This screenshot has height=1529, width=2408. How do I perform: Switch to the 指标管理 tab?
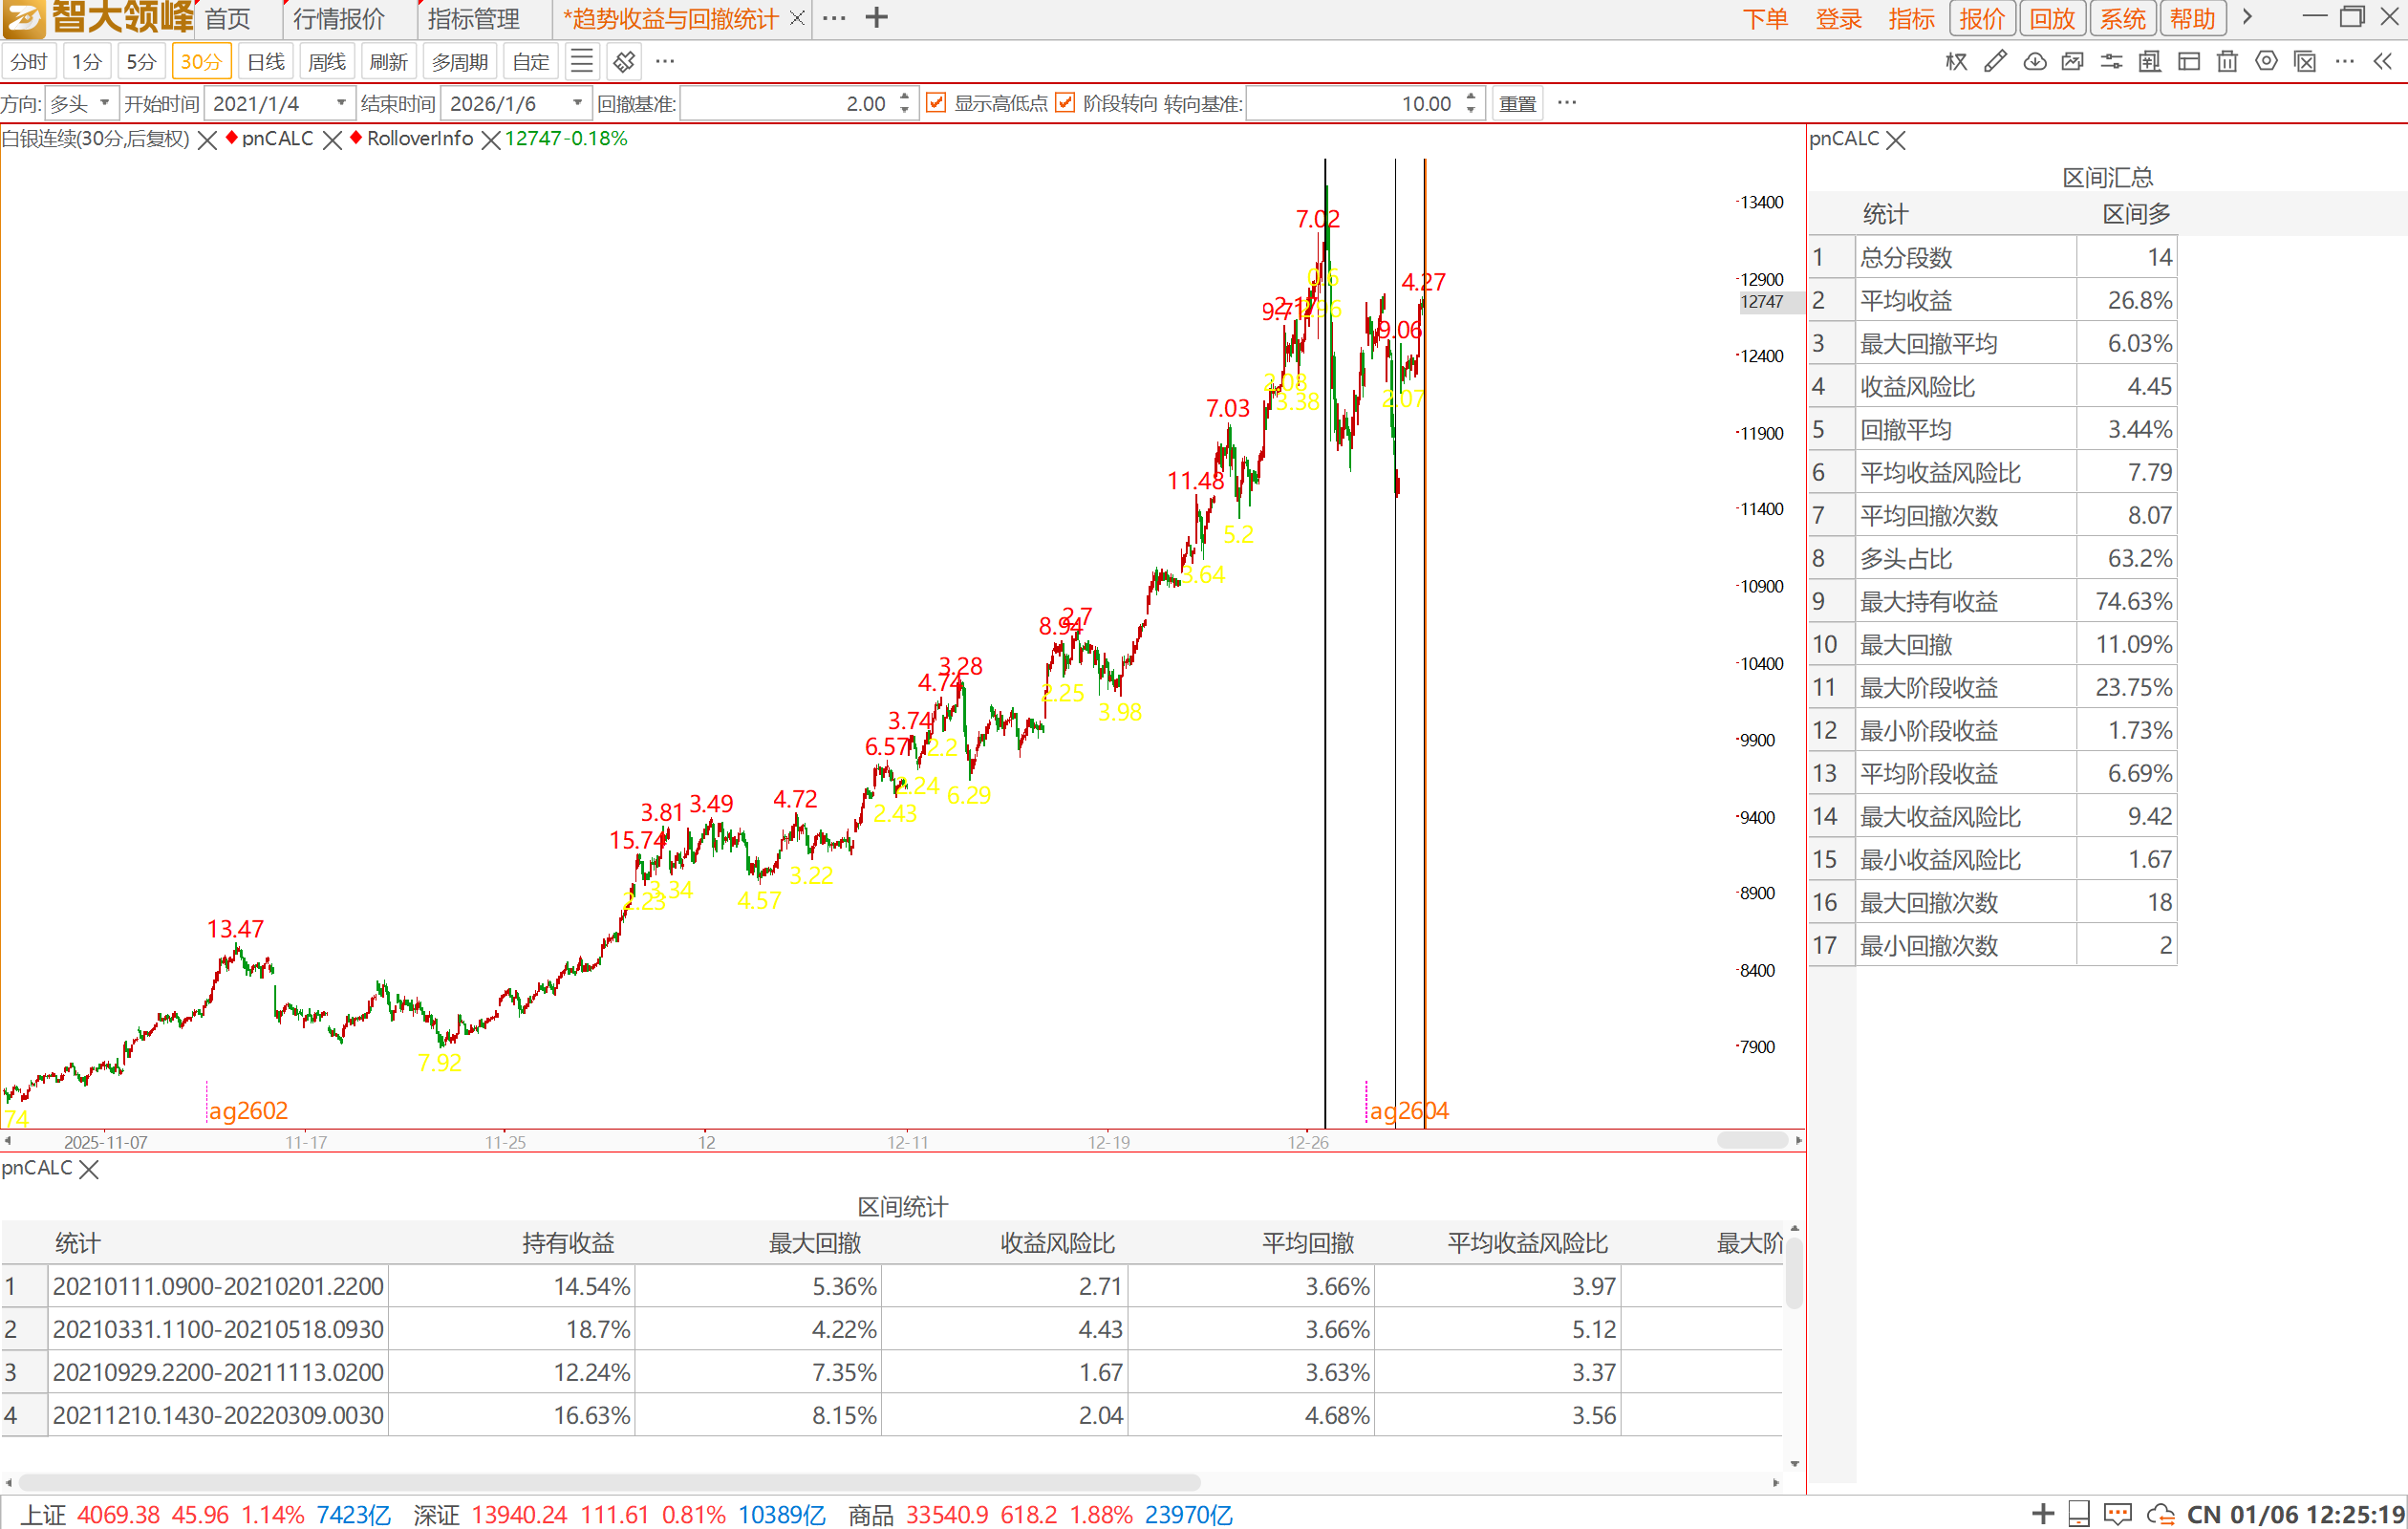coord(474,19)
